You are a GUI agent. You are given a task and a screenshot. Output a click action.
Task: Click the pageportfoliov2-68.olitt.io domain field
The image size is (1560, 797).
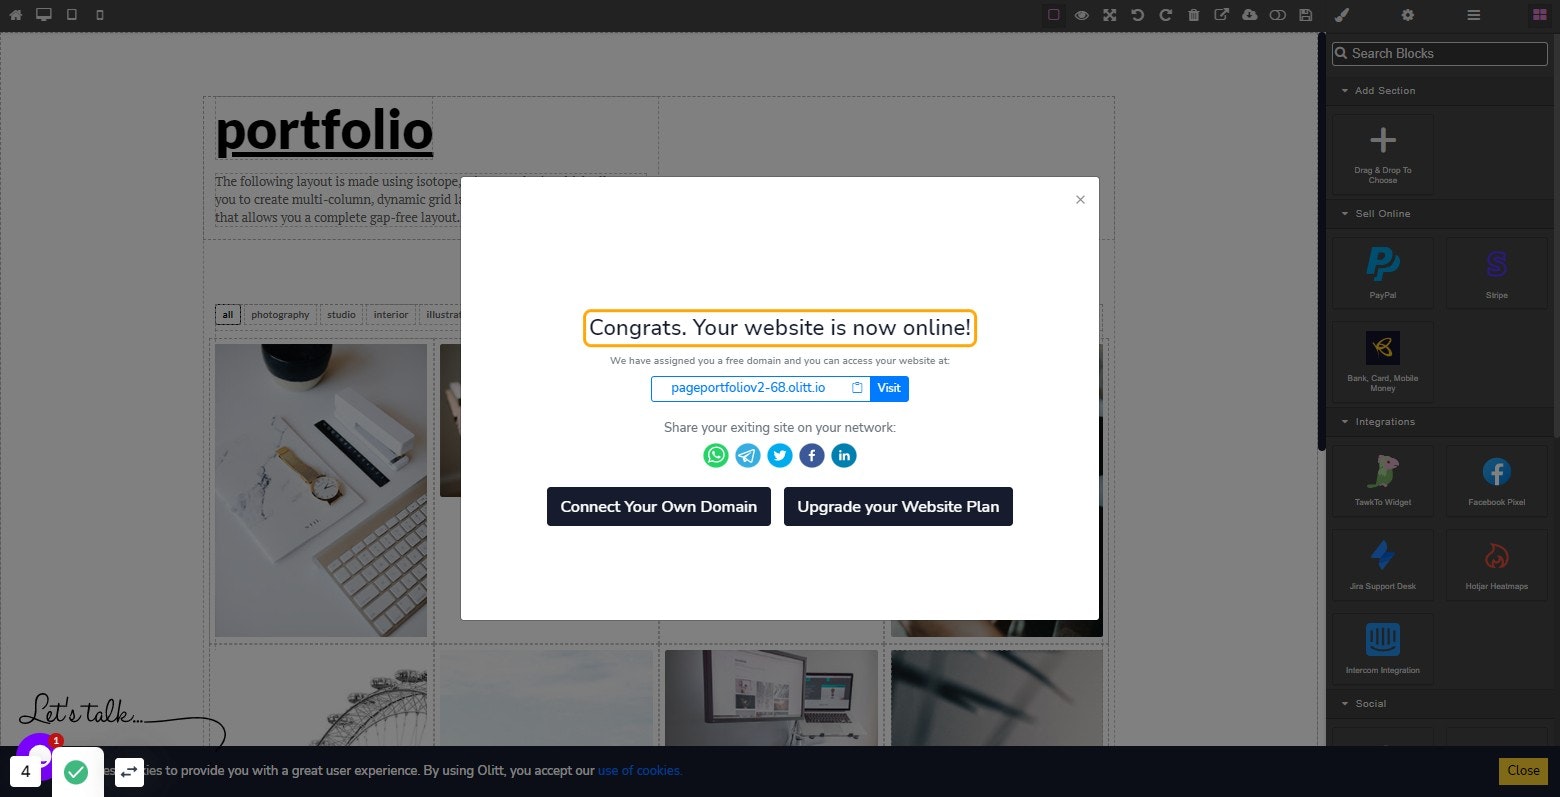pyautogui.click(x=748, y=388)
